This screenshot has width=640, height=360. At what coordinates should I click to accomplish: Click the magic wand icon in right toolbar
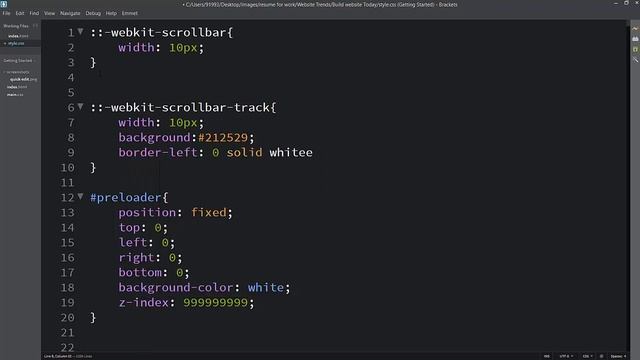635,60
